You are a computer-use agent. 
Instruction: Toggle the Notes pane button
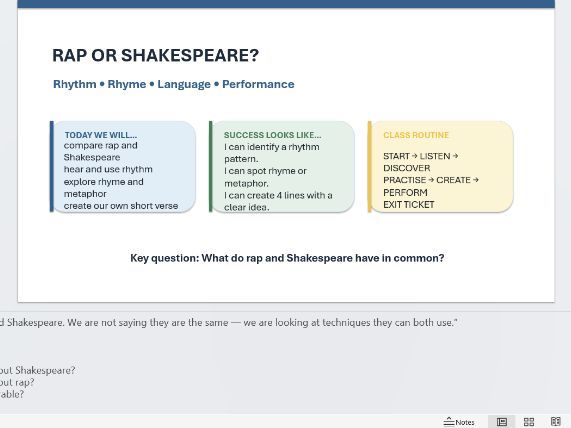[x=459, y=422]
